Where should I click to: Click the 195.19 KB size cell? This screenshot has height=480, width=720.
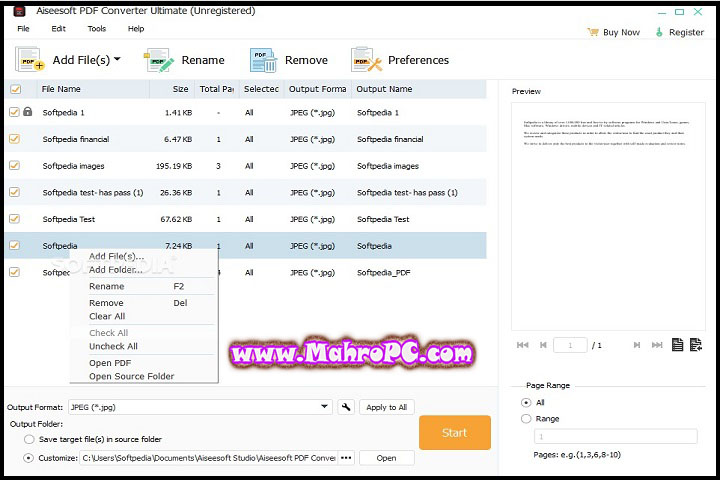tap(174, 166)
